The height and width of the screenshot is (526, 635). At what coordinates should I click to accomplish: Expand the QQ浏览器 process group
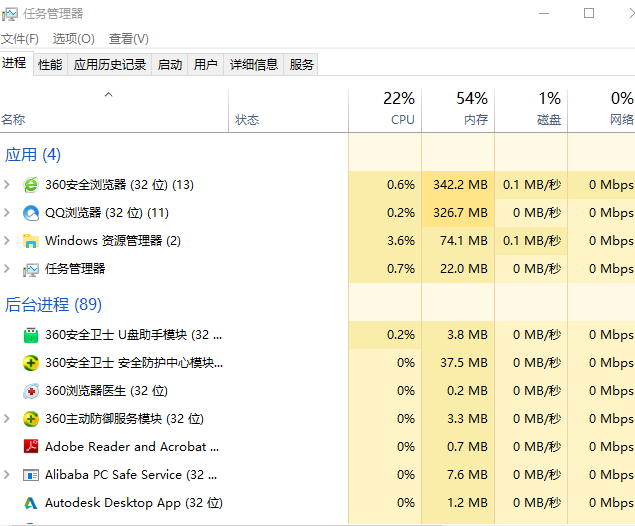pos(8,213)
